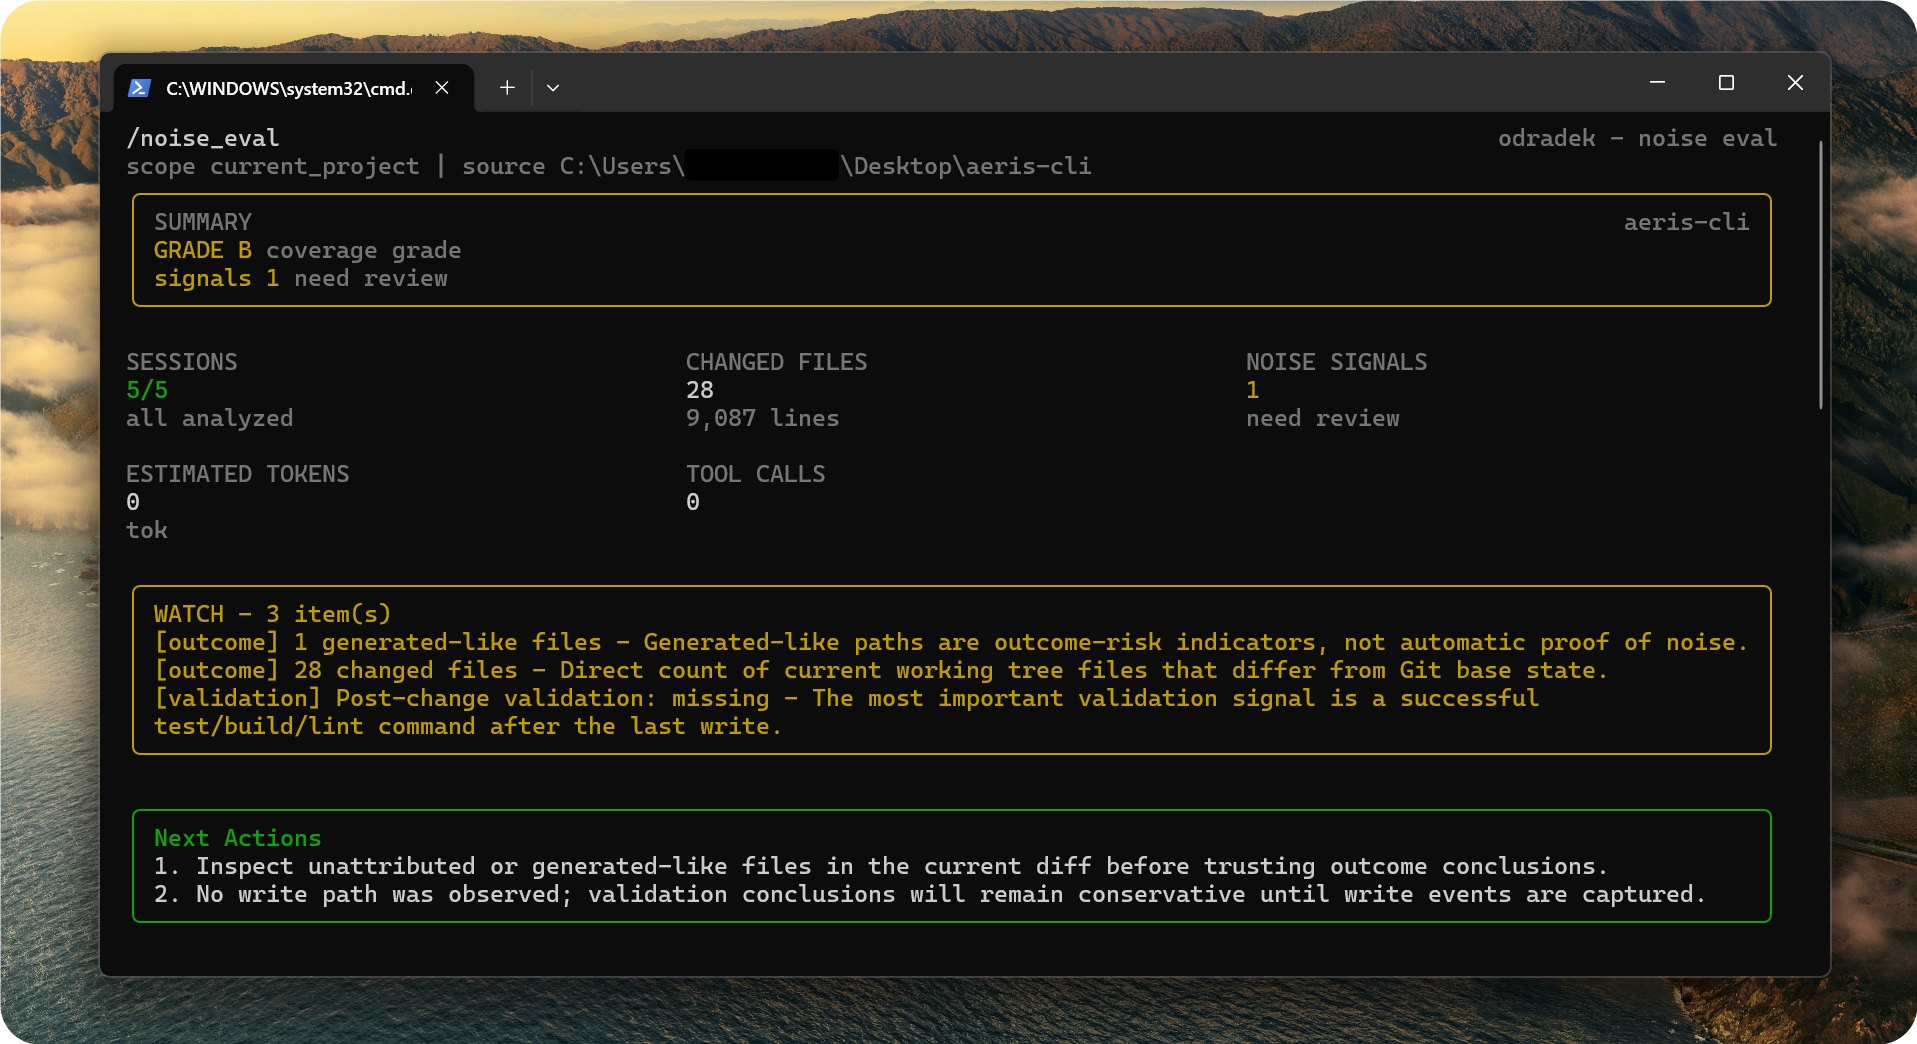
Task: Click the CHANGED FILES heading
Action: (777, 362)
